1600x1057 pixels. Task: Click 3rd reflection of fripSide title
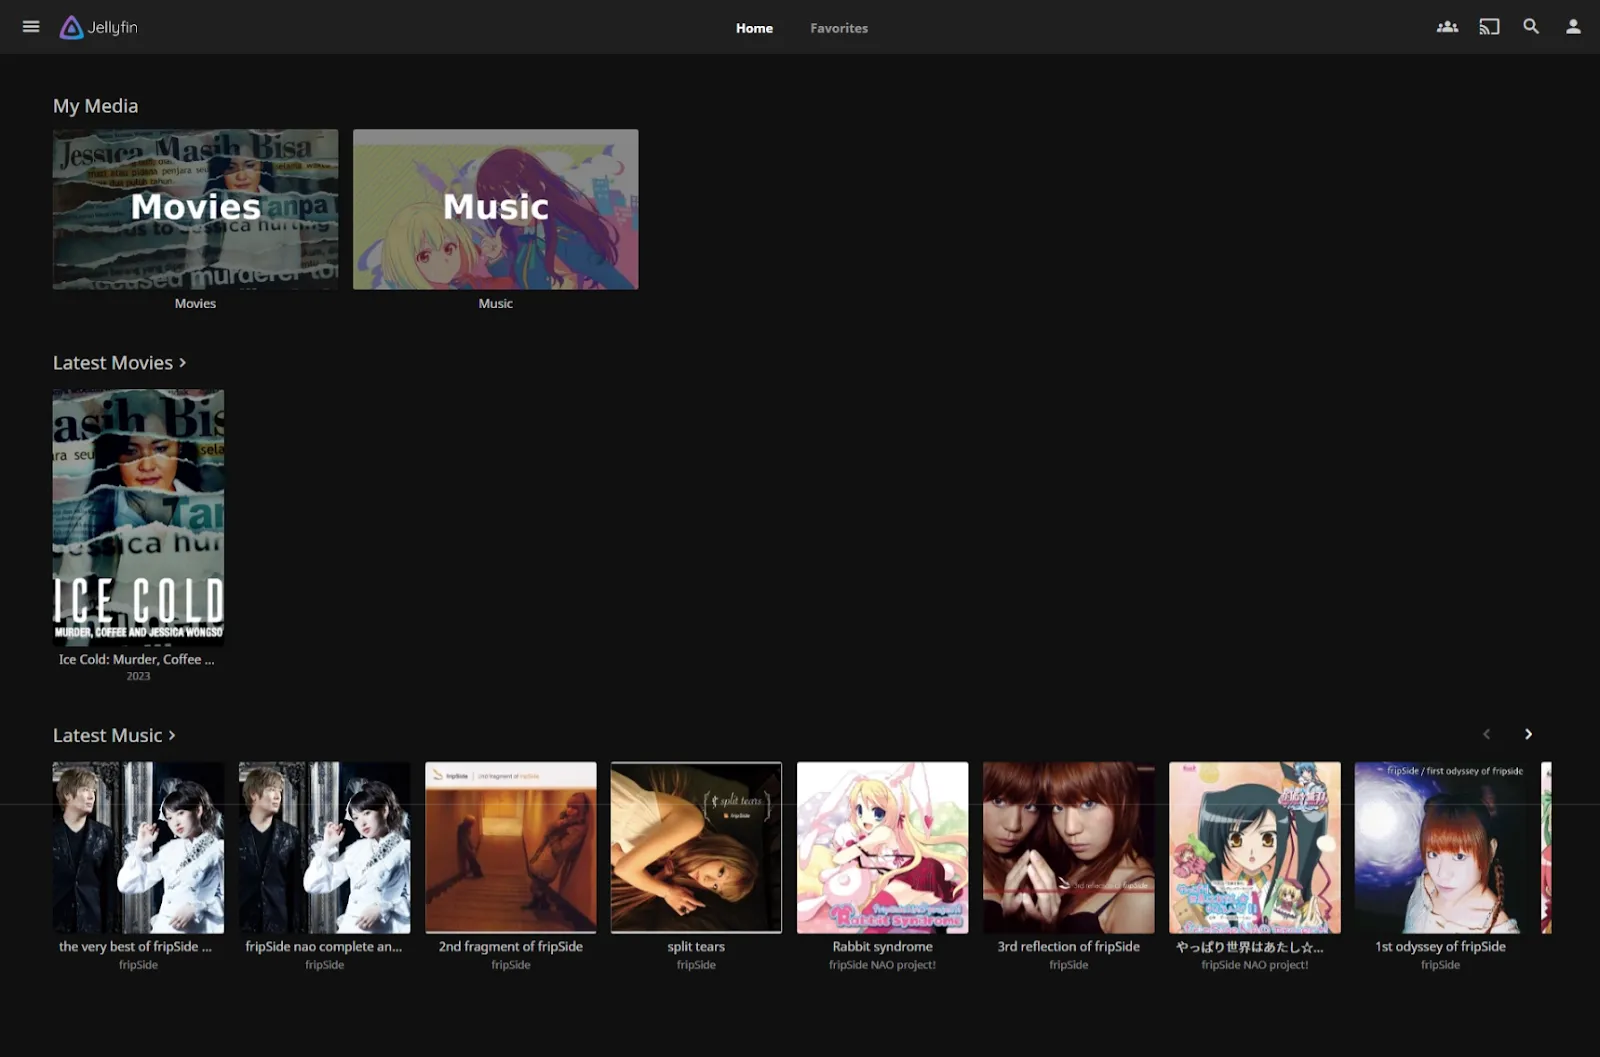coord(1068,946)
